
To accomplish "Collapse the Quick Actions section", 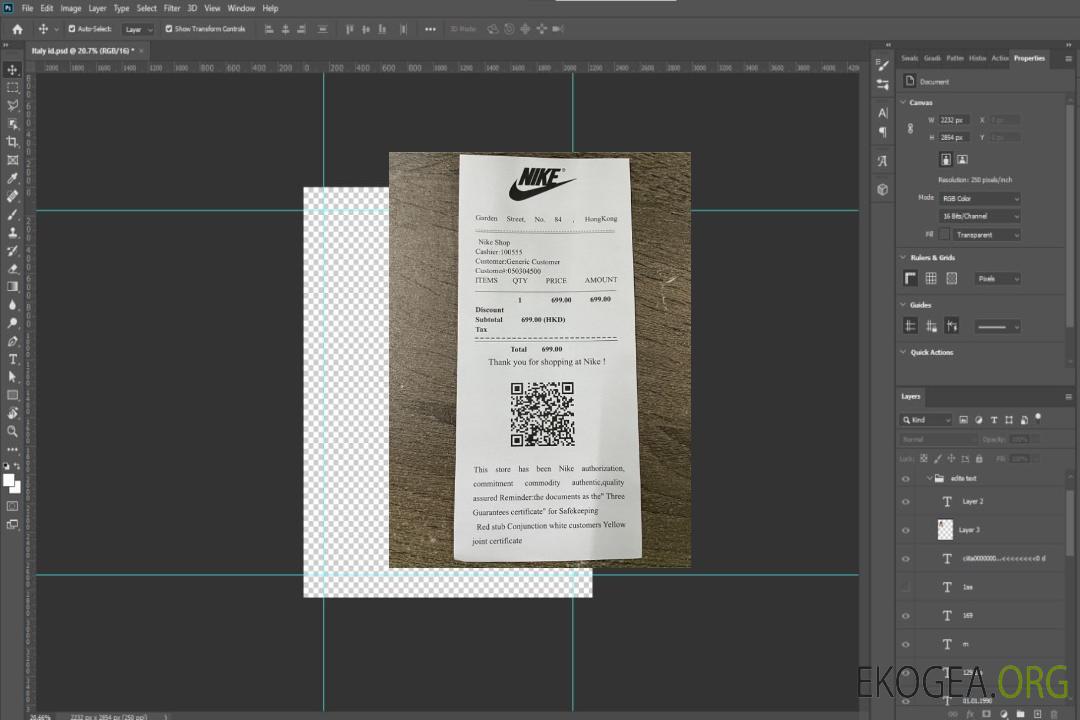I will click(903, 352).
